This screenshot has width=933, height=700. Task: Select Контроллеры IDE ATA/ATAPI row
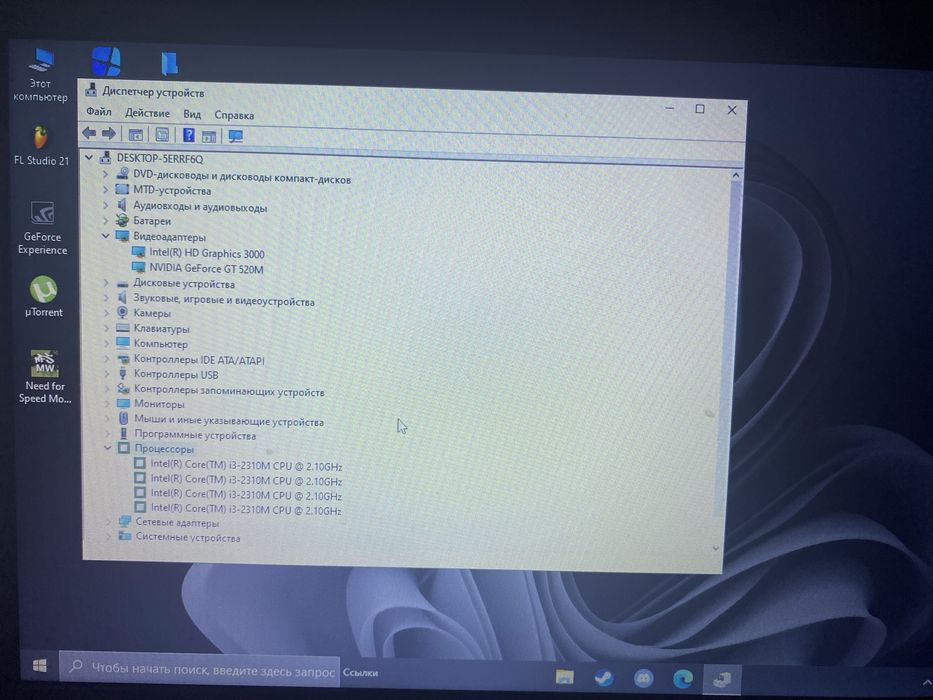tap(191, 360)
